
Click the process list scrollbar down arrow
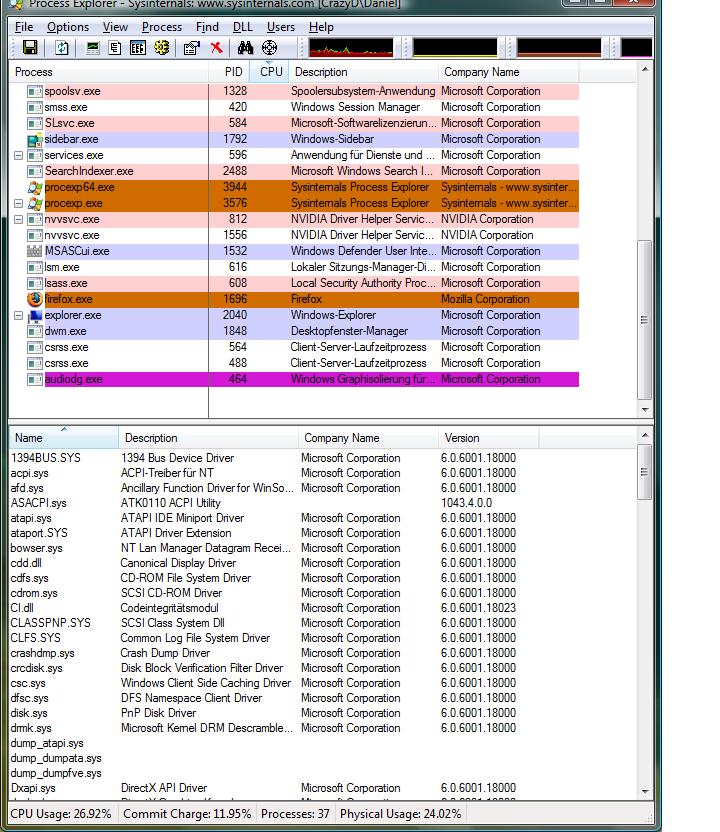[645, 410]
